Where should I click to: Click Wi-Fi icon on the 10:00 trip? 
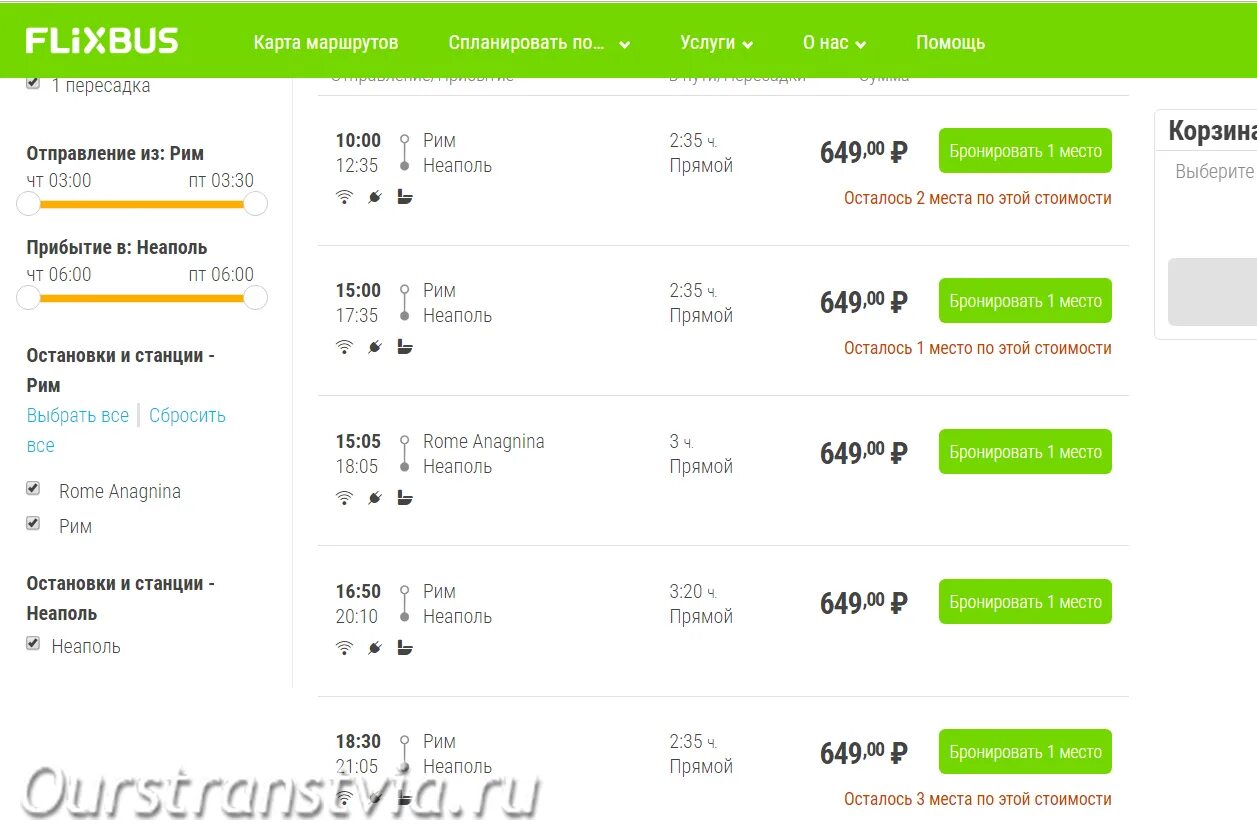(x=344, y=197)
